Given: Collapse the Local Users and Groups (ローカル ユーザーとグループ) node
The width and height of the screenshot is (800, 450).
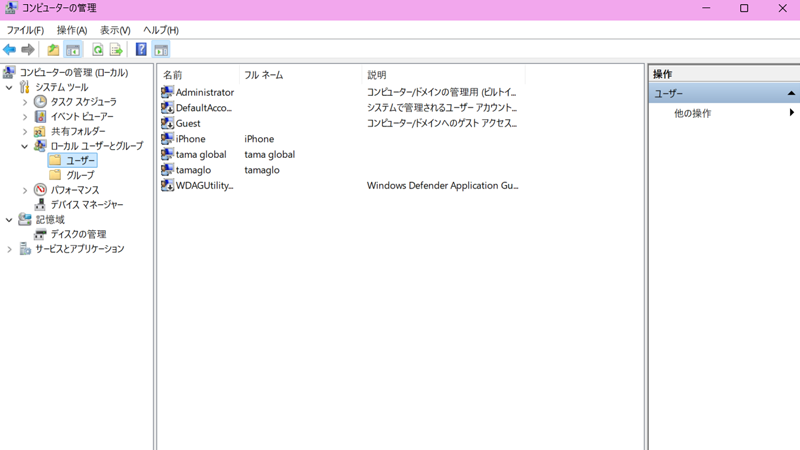Looking at the screenshot, I should pos(25,146).
